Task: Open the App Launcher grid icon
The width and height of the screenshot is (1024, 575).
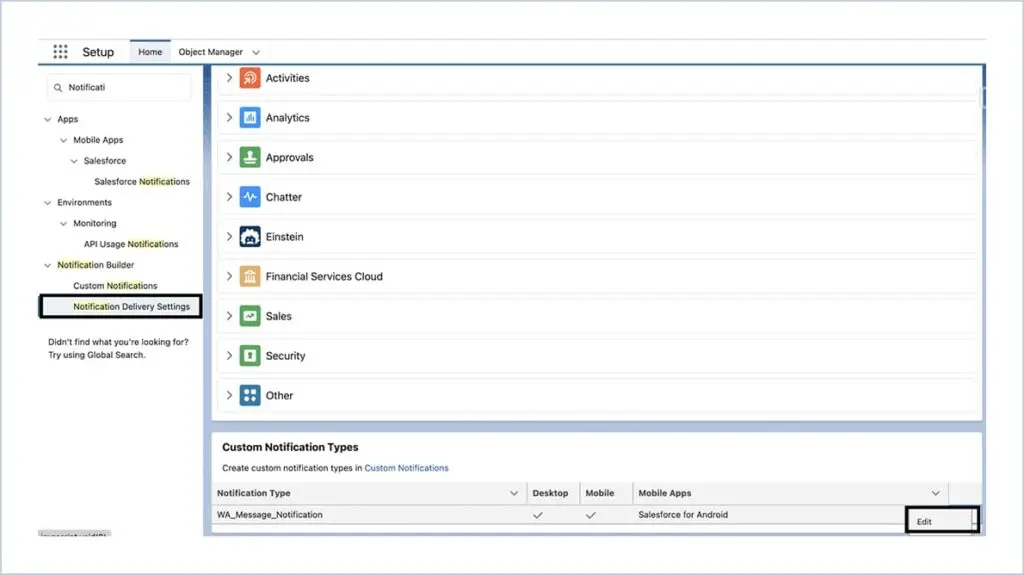Action: tap(60, 52)
